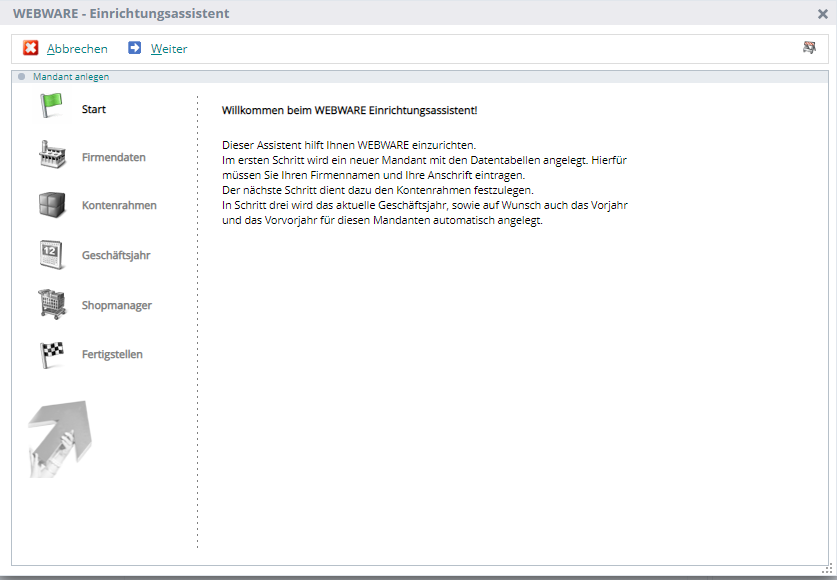Open the Start step in sidebar
This screenshot has width=837, height=580.
94,109
